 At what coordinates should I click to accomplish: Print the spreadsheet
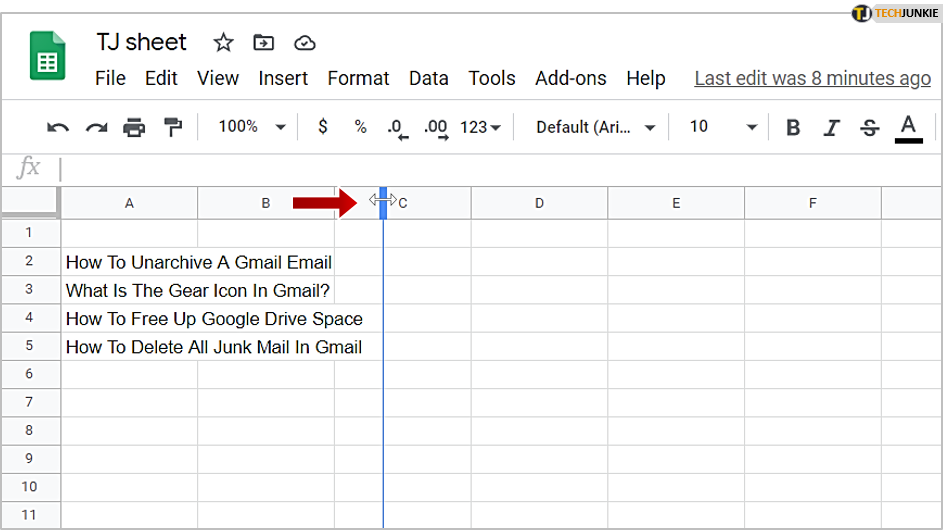134,127
